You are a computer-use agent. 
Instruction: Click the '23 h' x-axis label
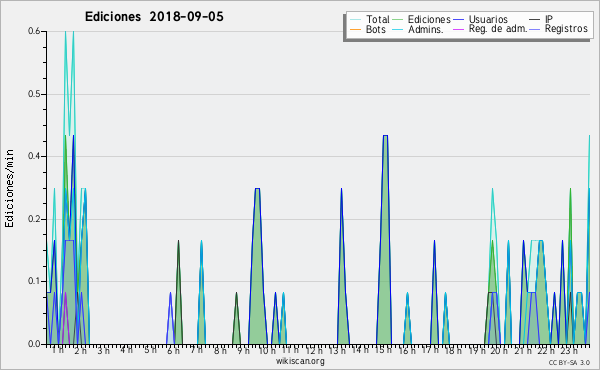click(x=569, y=350)
